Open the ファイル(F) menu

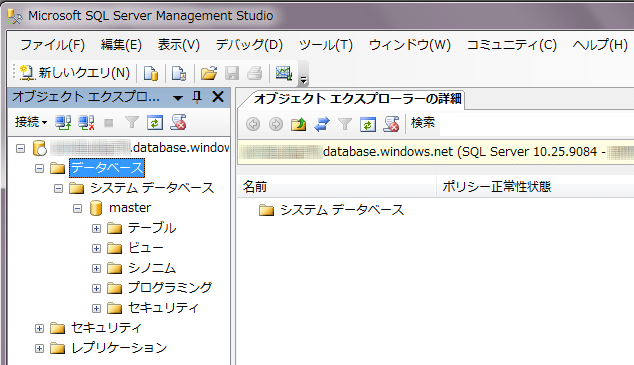(x=53, y=44)
